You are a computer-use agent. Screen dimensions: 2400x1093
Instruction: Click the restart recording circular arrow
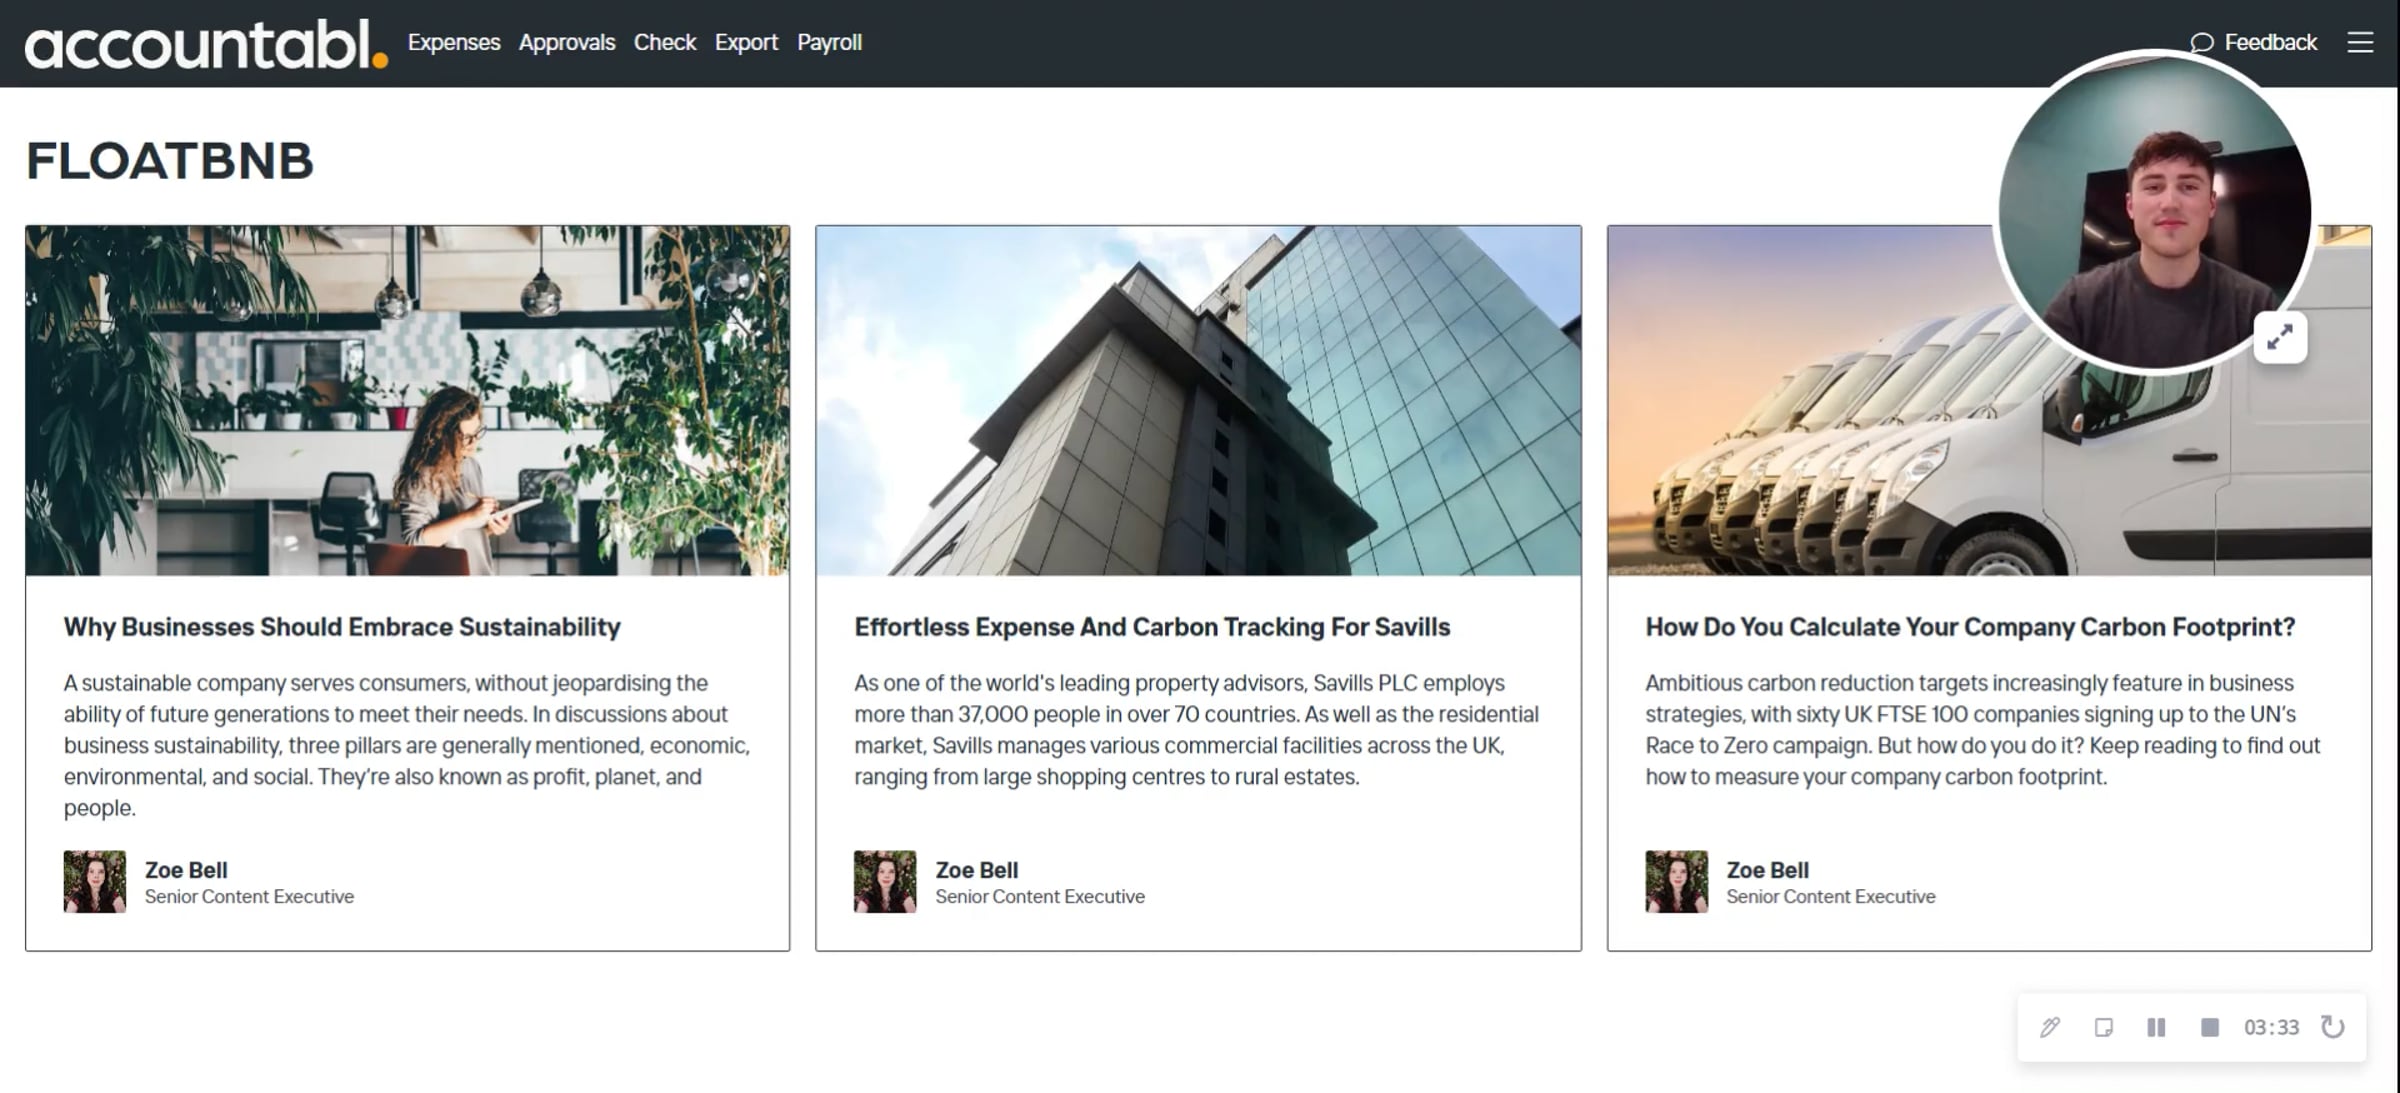click(x=2332, y=1027)
